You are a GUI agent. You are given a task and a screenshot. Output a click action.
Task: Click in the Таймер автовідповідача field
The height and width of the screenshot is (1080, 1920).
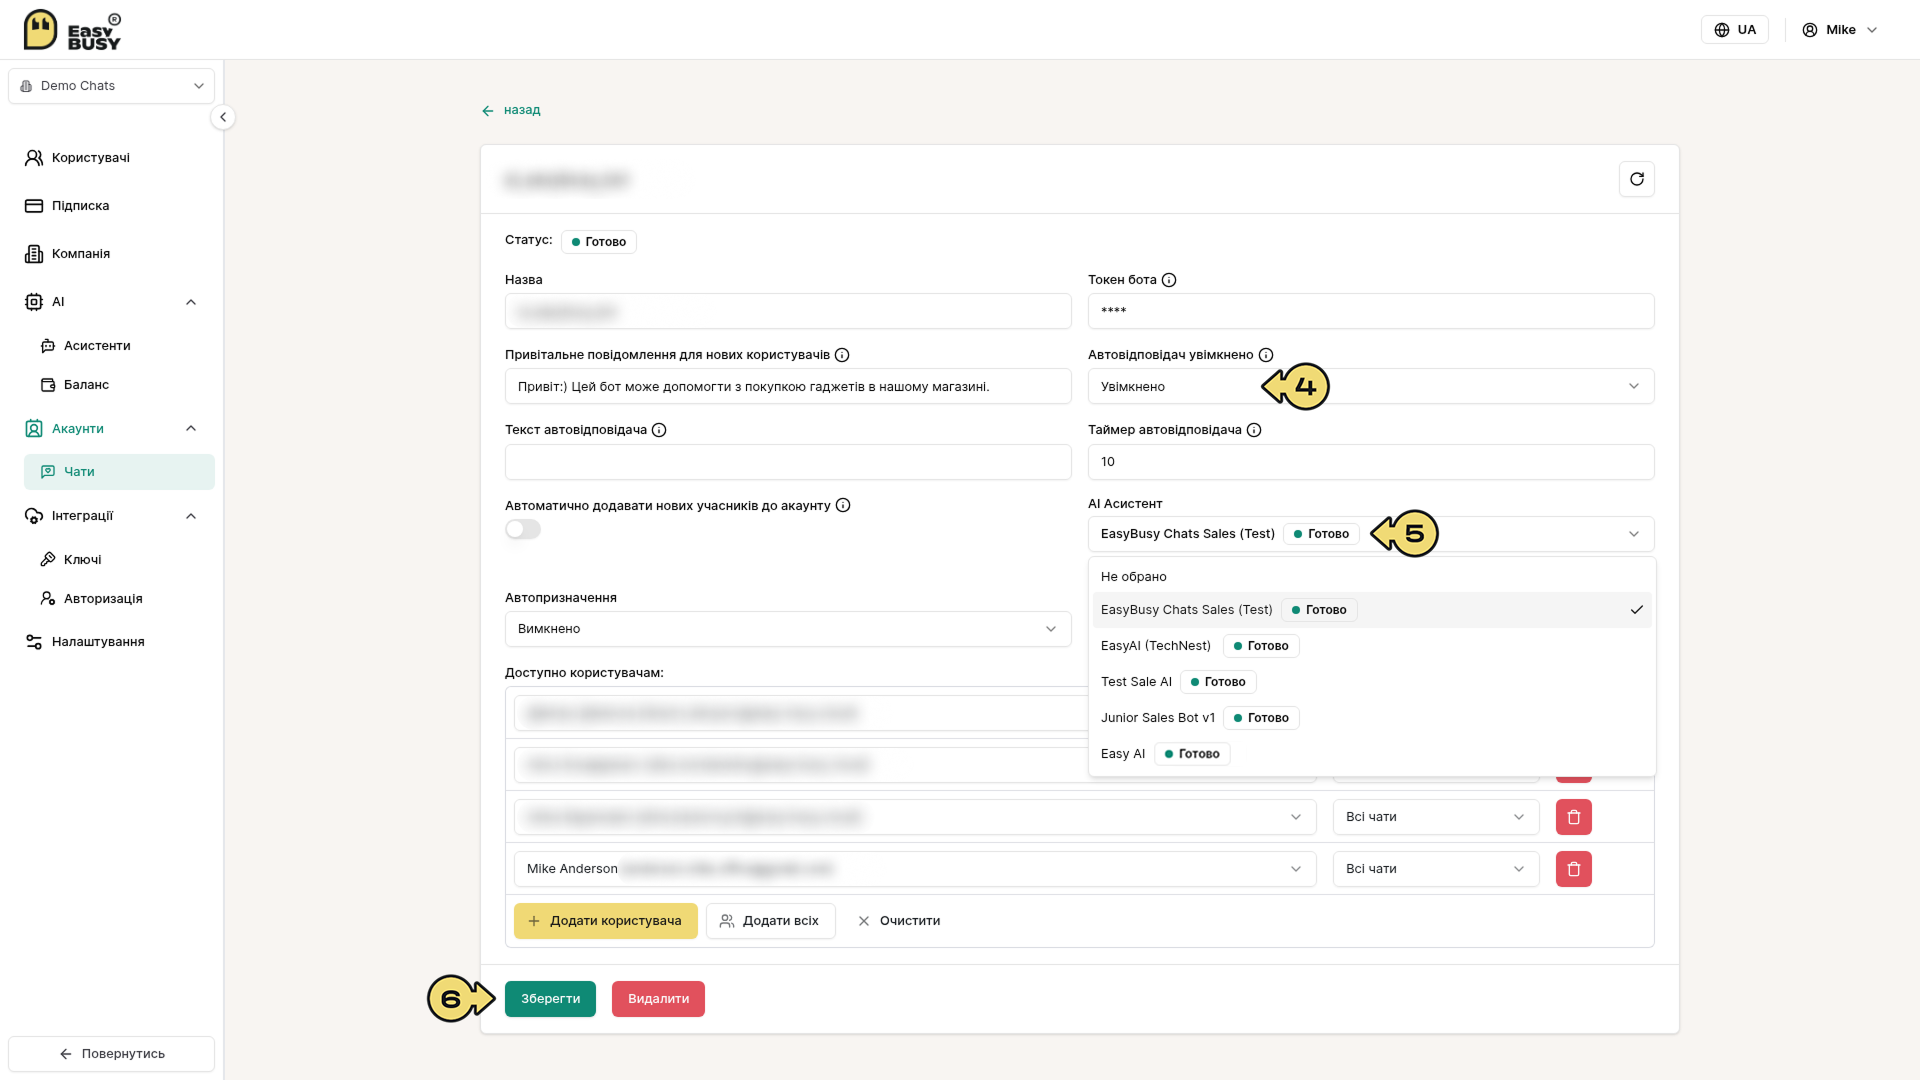(1370, 462)
